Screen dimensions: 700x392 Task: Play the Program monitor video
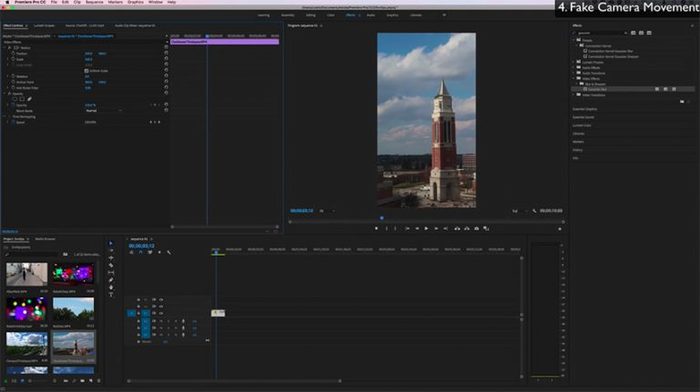pos(426,229)
